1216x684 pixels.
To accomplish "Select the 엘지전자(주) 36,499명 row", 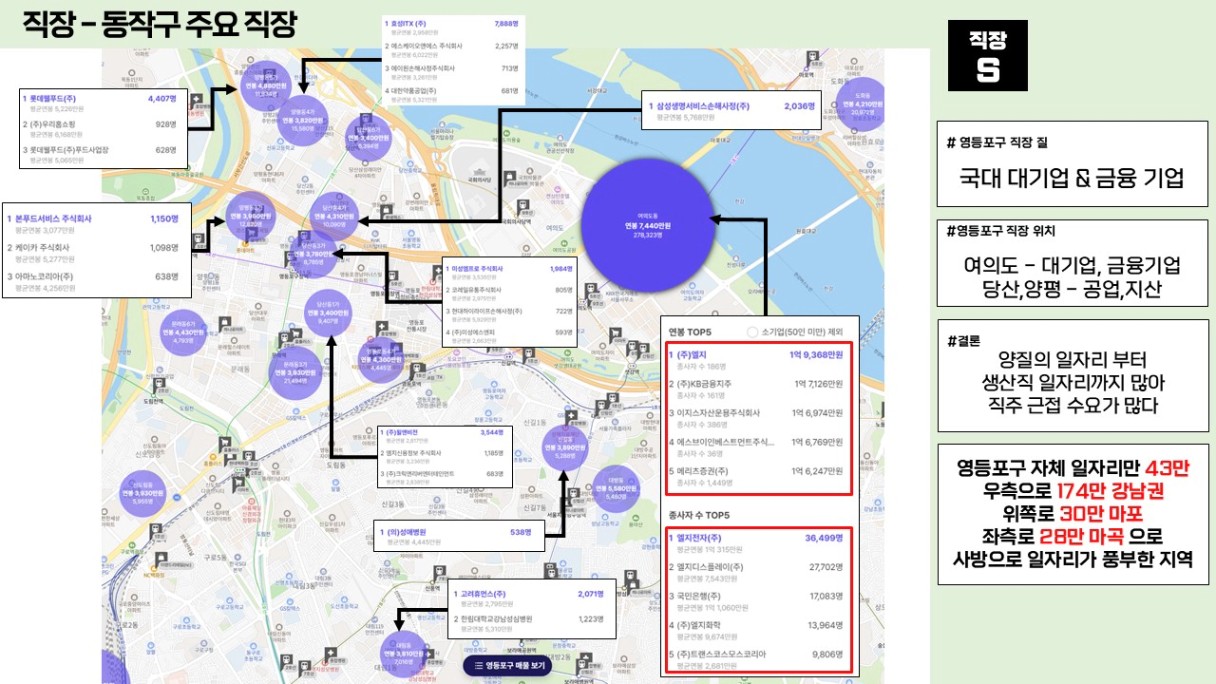I will pos(758,543).
